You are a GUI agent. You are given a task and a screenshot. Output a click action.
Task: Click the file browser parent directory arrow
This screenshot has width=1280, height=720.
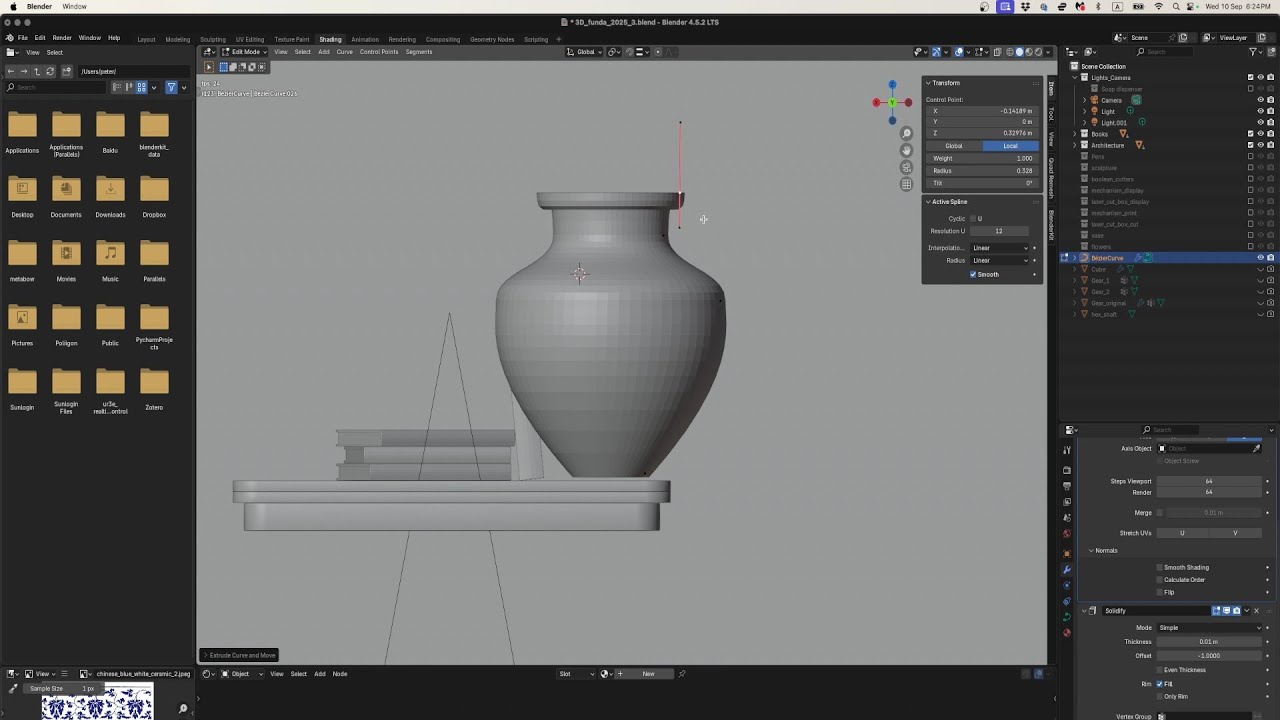37,71
